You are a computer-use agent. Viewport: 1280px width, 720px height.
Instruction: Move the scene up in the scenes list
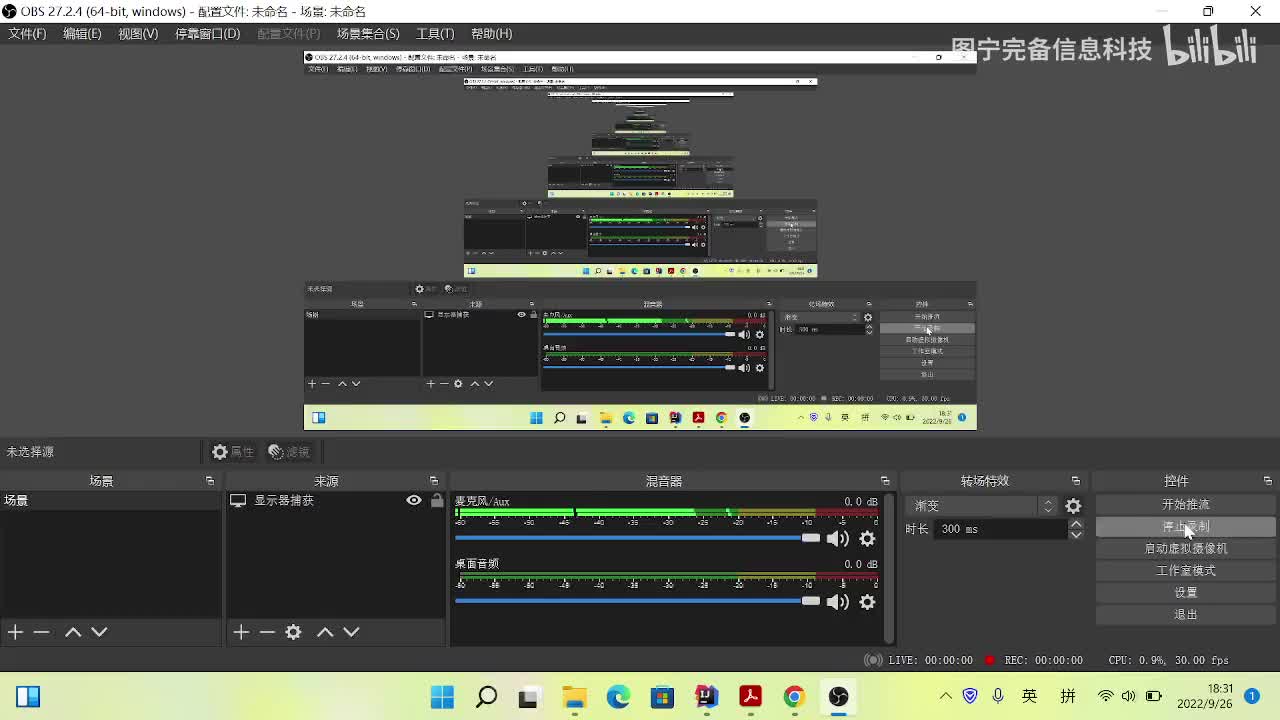pos(73,632)
